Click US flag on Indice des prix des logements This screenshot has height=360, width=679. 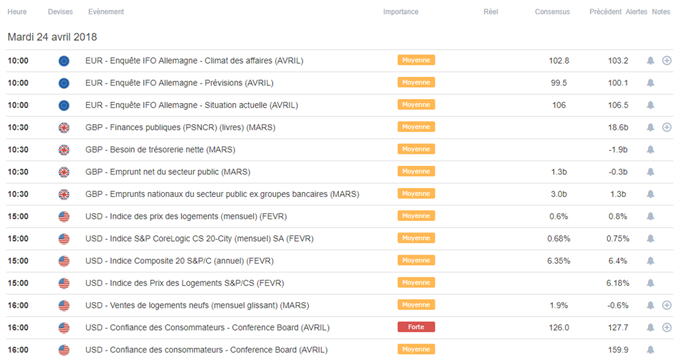click(x=64, y=217)
